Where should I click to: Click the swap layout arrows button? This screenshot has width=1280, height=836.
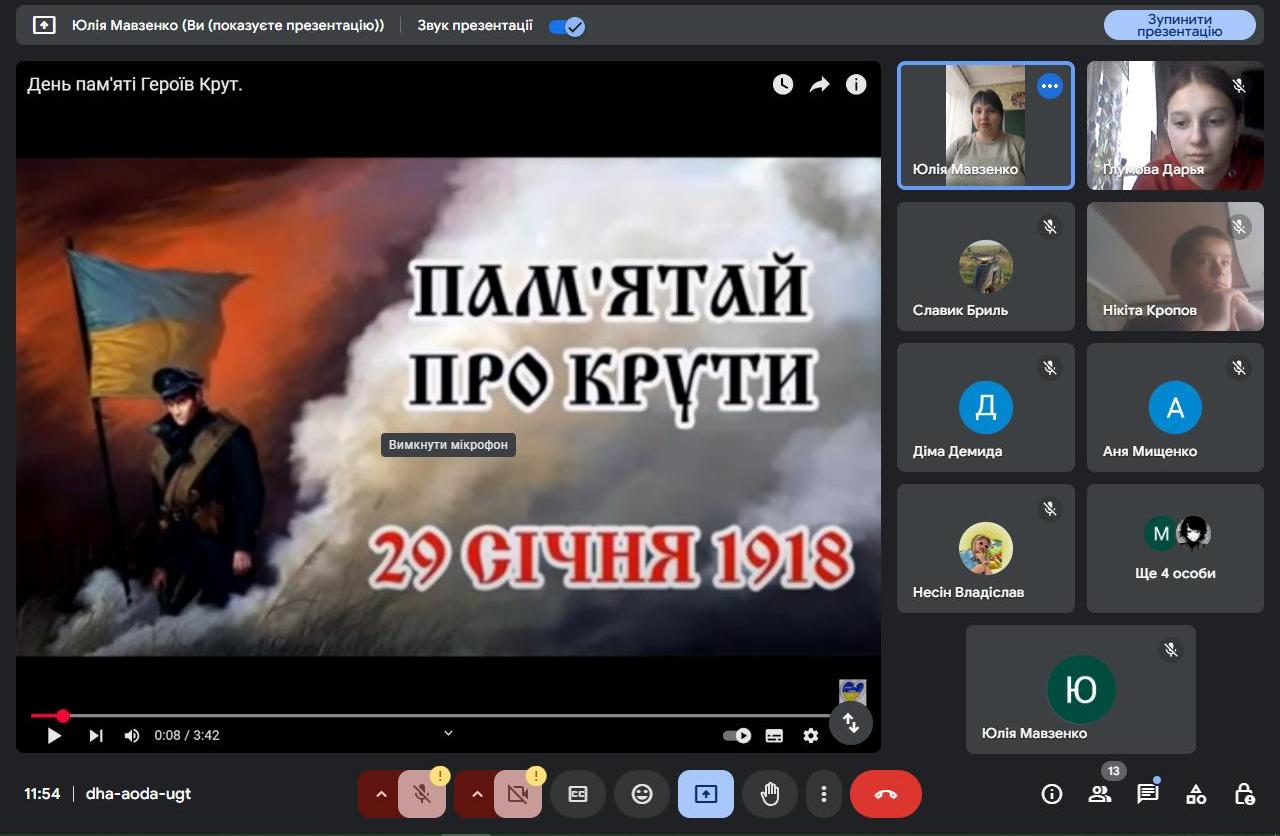click(851, 722)
